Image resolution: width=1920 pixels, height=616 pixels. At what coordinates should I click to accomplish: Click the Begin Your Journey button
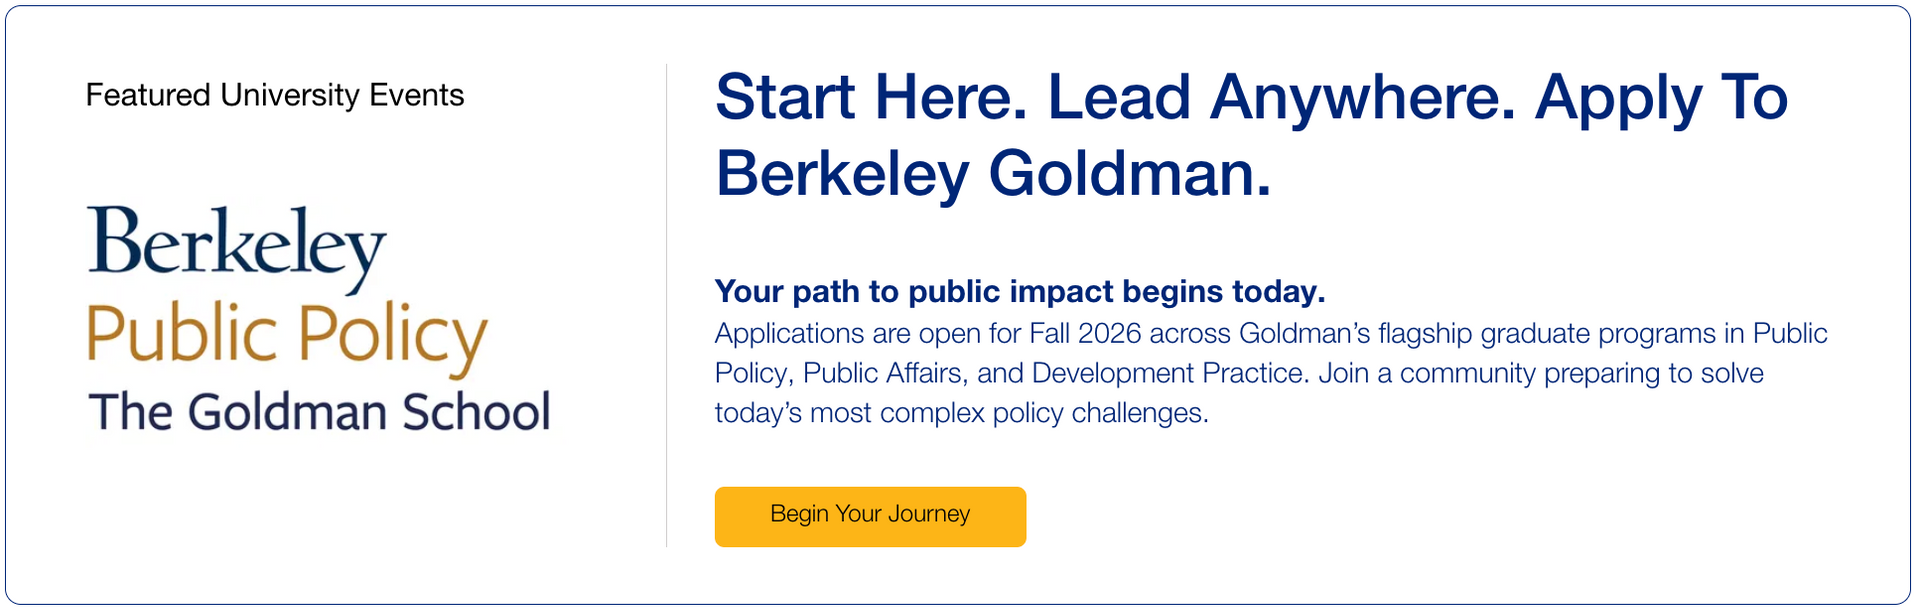click(x=870, y=516)
